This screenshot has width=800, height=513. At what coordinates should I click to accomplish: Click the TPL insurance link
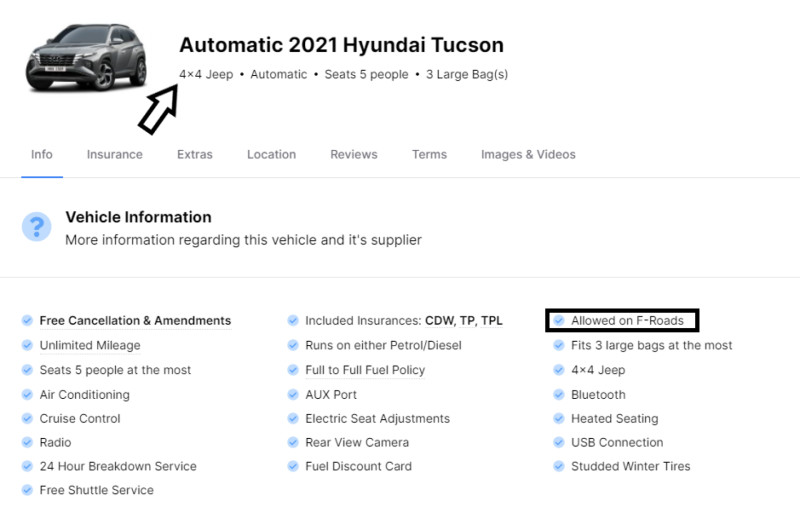click(x=491, y=321)
